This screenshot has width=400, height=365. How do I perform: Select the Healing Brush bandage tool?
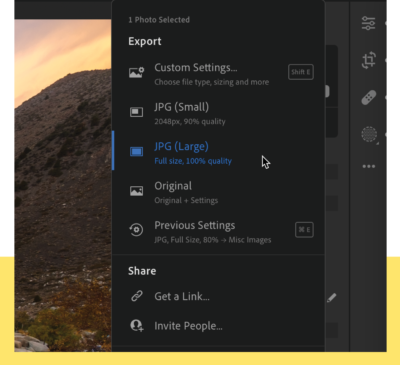(369, 97)
